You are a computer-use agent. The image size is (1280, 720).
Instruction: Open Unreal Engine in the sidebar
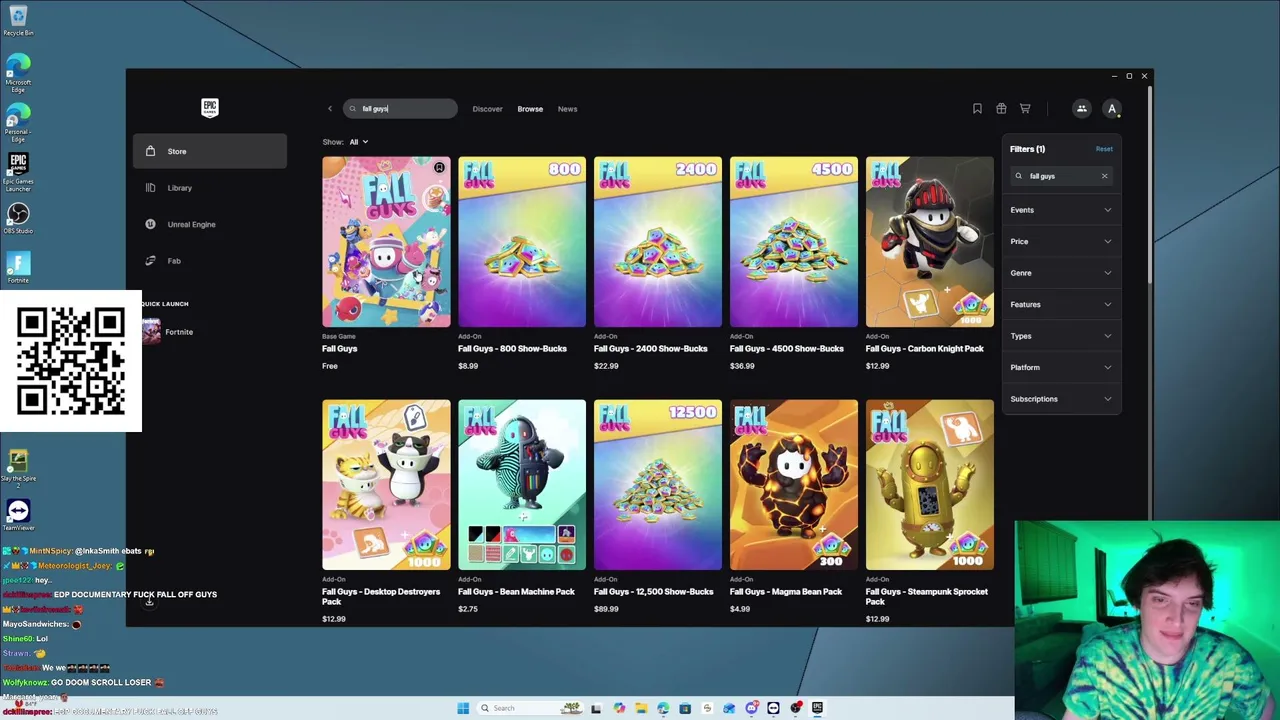210,224
